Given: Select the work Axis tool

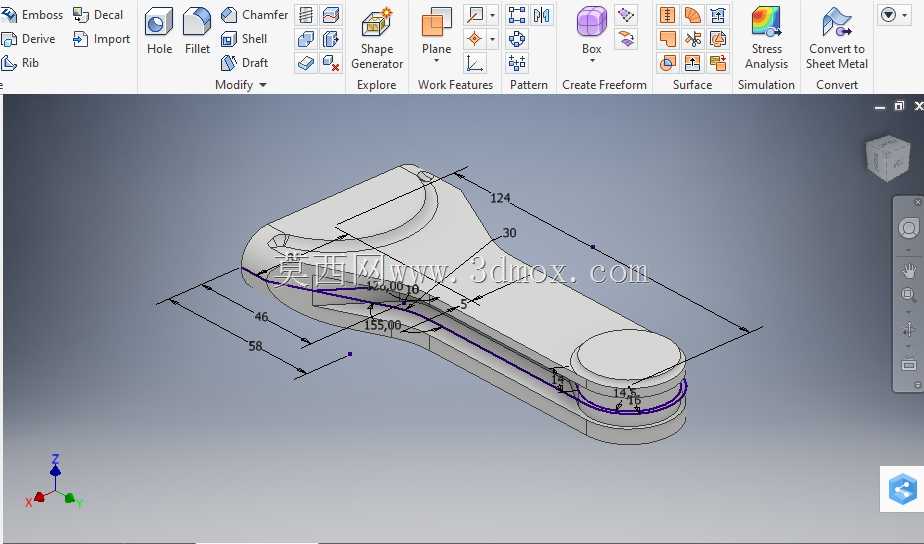Looking at the screenshot, I should point(475,15).
